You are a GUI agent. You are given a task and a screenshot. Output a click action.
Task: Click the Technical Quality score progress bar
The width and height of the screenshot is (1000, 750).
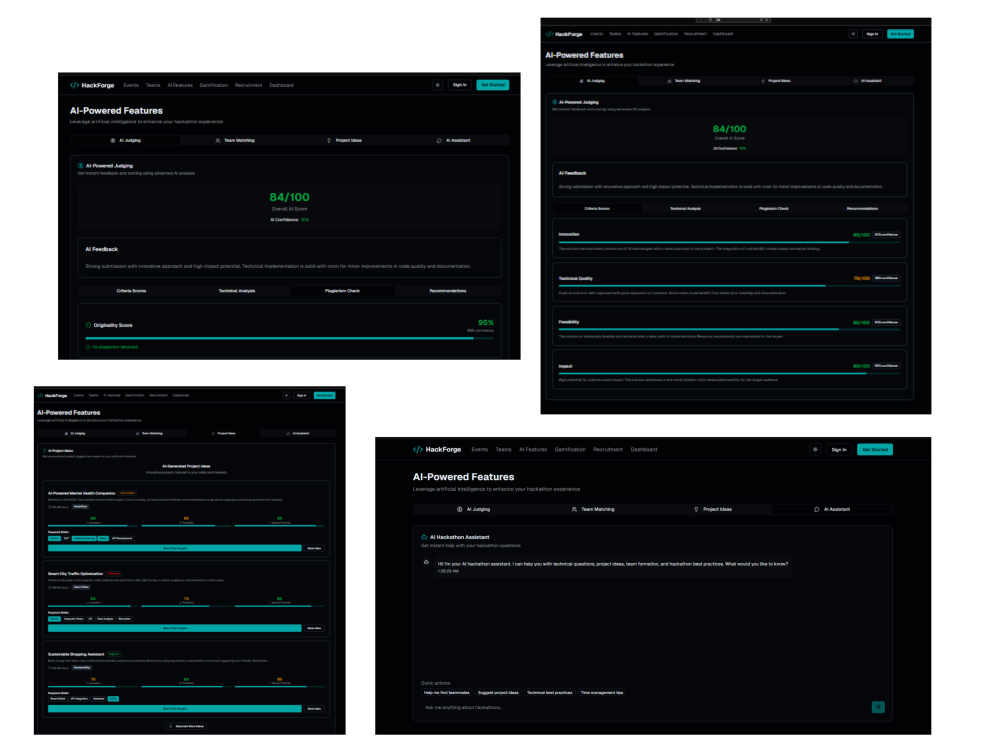click(x=729, y=286)
